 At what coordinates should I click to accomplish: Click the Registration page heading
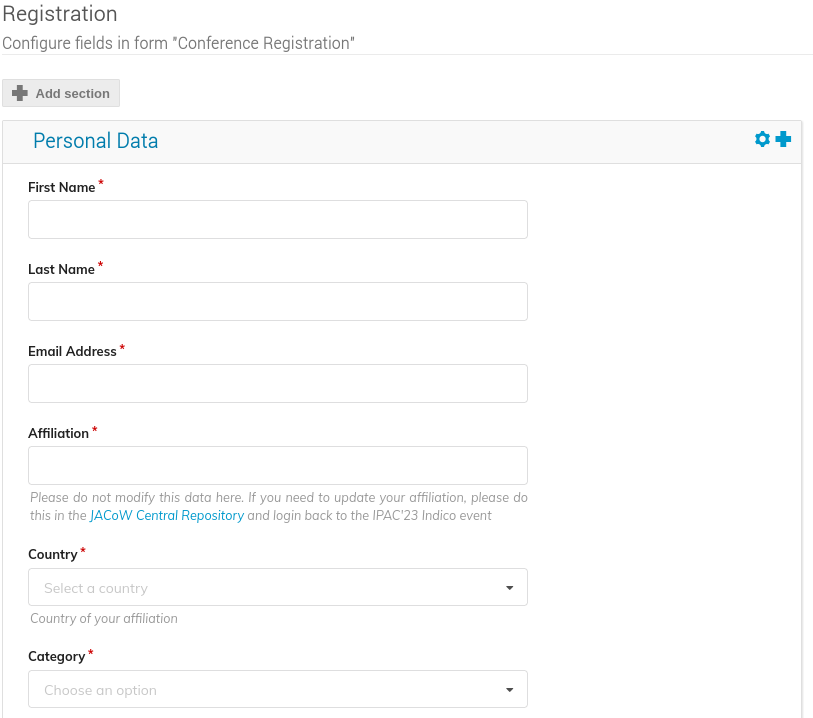[60, 14]
